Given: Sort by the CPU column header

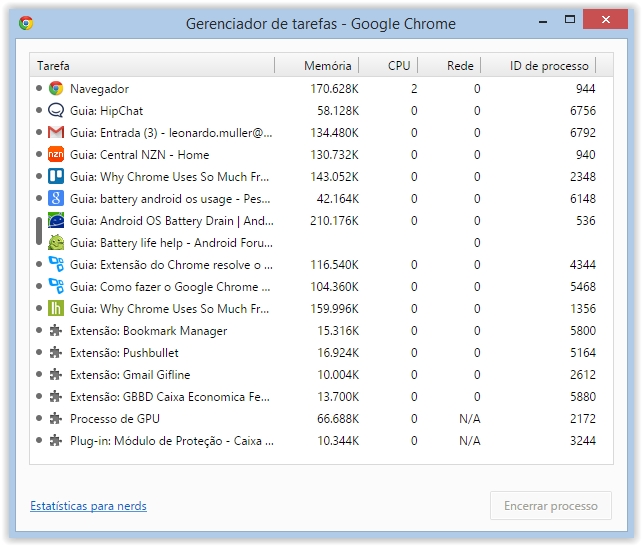Looking at the screenshot, I should tap(388, 65).
